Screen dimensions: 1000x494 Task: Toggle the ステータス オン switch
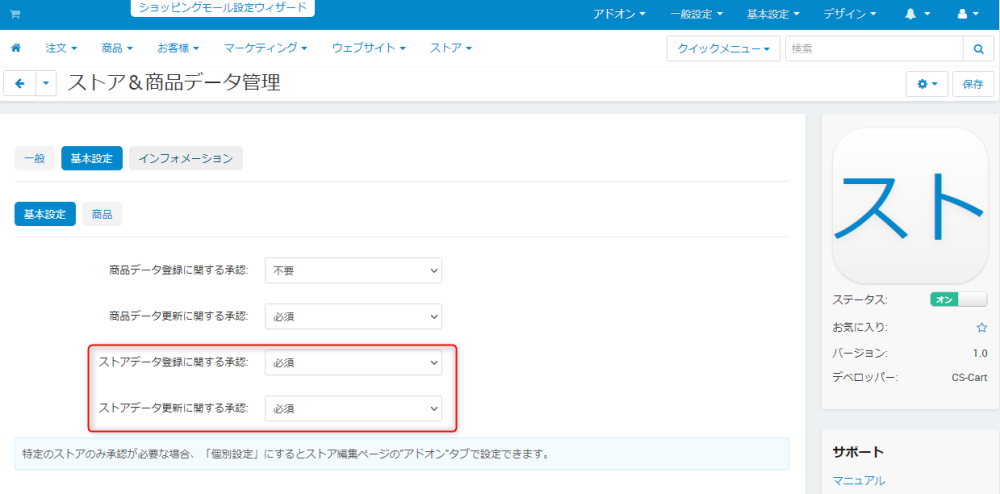point(959,300)
